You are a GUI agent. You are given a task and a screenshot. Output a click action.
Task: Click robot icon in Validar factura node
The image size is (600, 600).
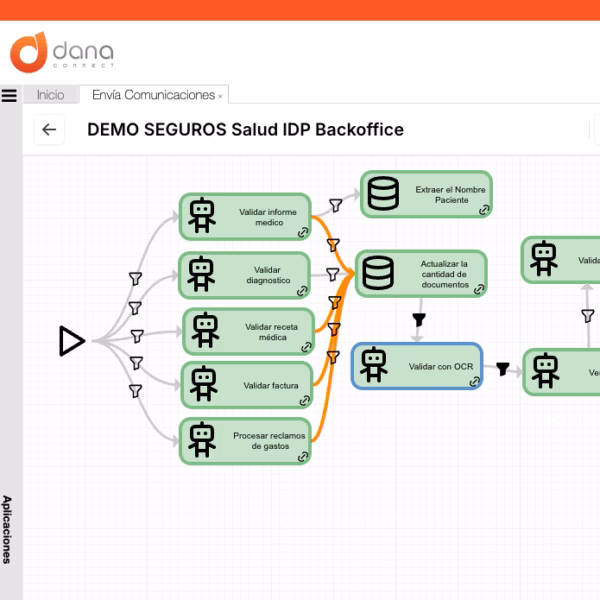(x=204, y=383)
